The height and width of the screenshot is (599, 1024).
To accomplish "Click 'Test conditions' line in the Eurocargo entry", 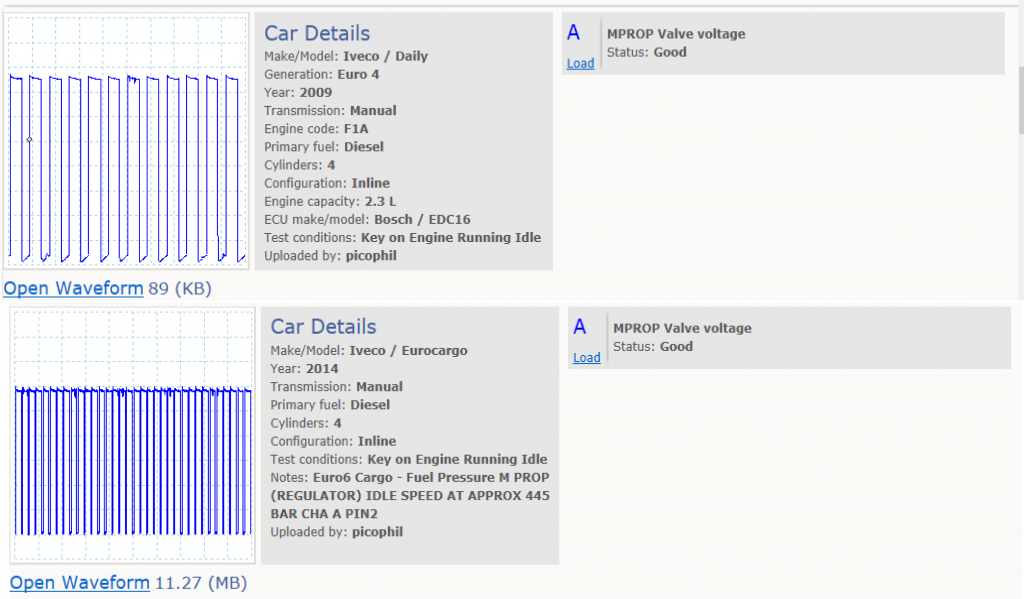I will coord(409,459).
